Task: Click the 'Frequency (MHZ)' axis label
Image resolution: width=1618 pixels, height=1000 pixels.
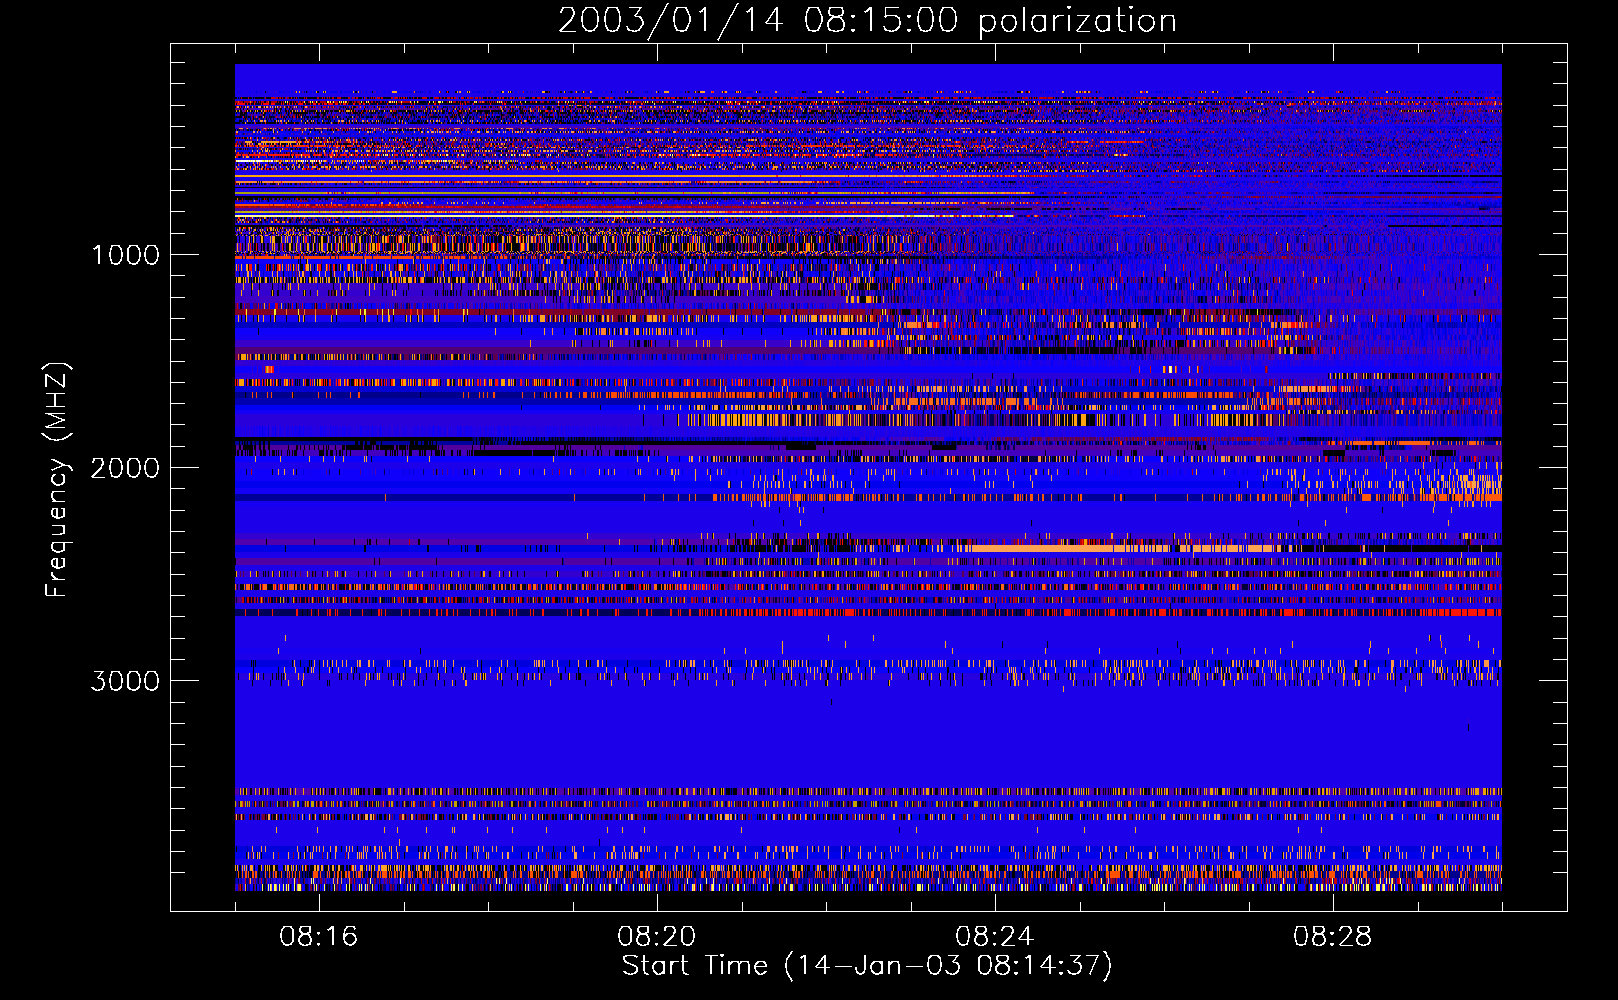Action: (58, 480)
